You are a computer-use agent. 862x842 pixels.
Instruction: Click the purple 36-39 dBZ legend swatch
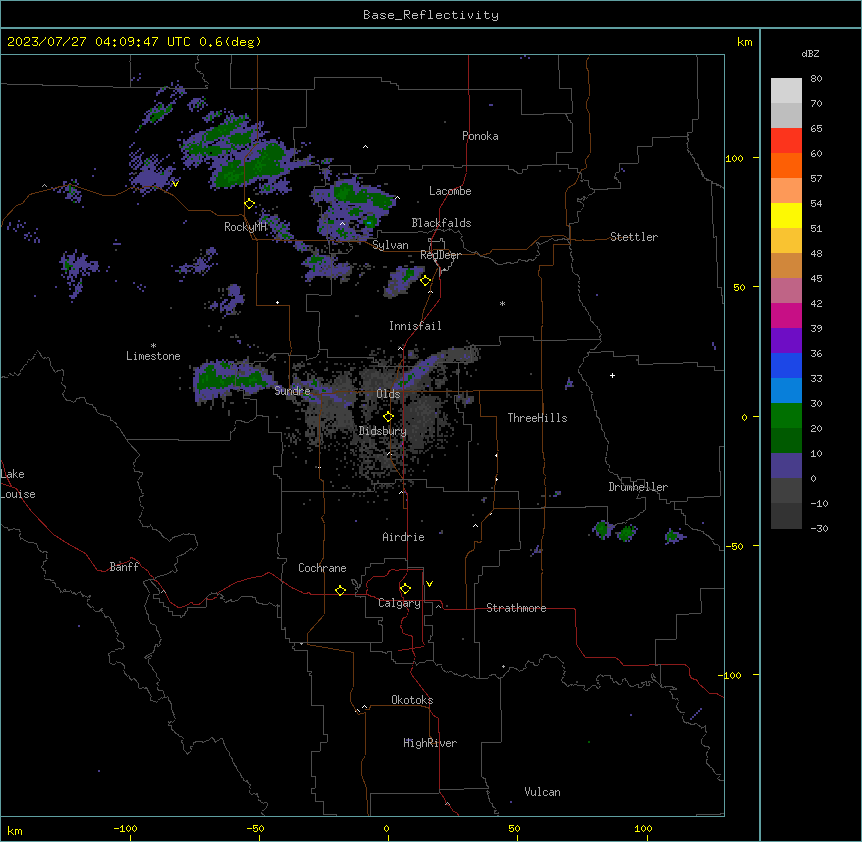[786, 341]
